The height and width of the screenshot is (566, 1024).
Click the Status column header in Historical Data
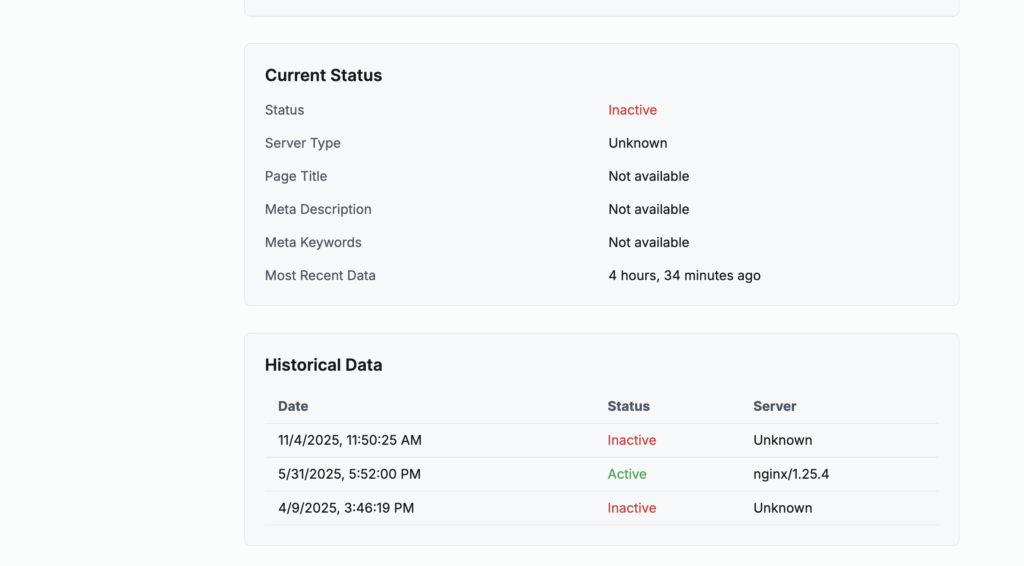628,406
